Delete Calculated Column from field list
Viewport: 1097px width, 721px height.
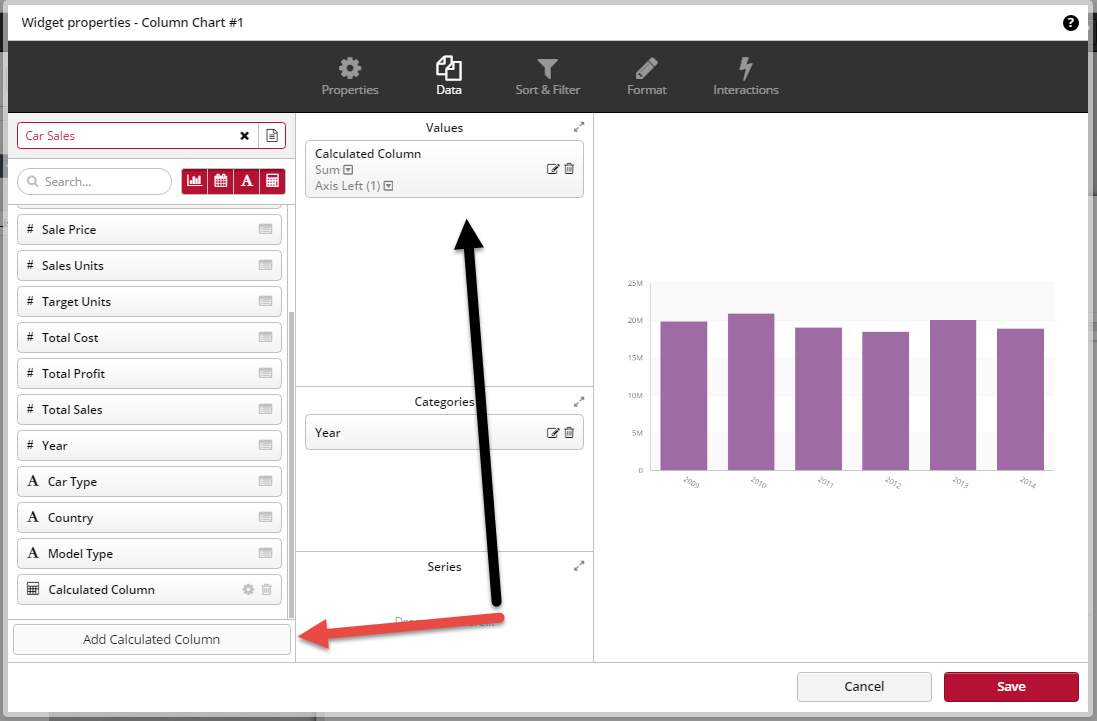pyautogui.click(x=266, y=589)
